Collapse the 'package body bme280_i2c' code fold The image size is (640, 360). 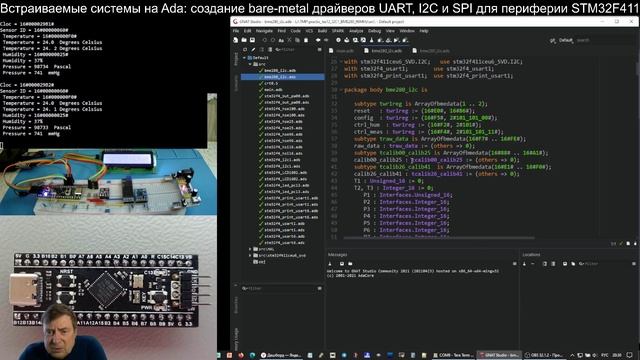click(341, 90)
